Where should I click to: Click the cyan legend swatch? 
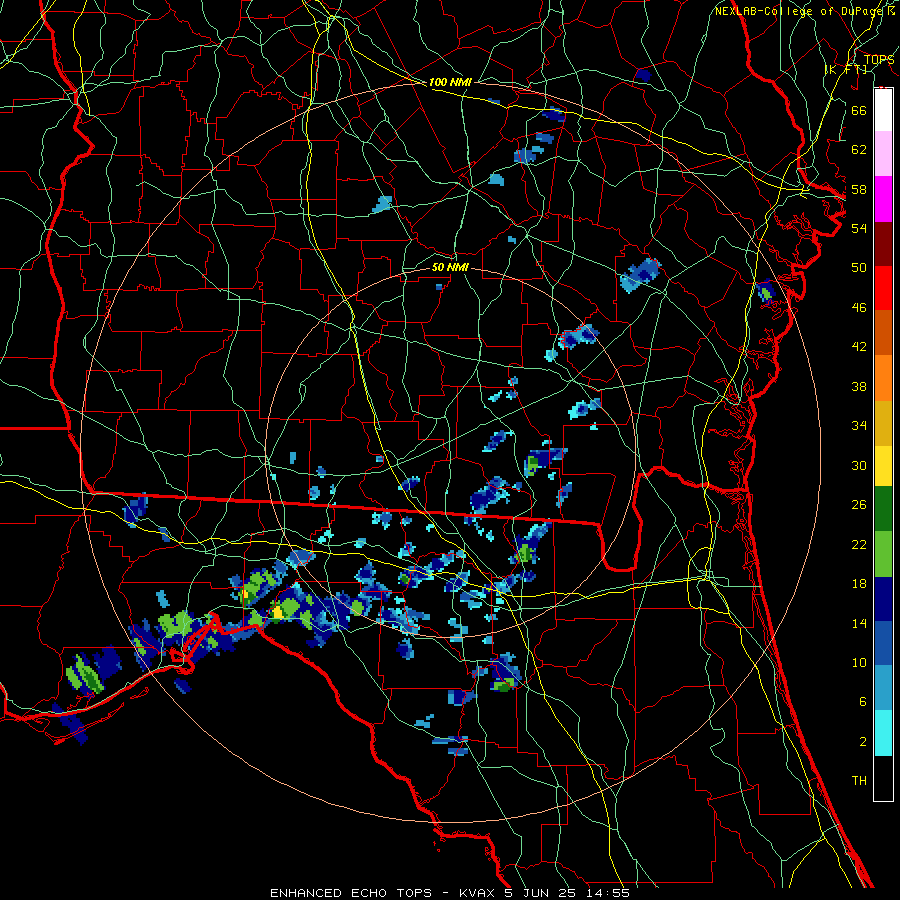[883, 733]
